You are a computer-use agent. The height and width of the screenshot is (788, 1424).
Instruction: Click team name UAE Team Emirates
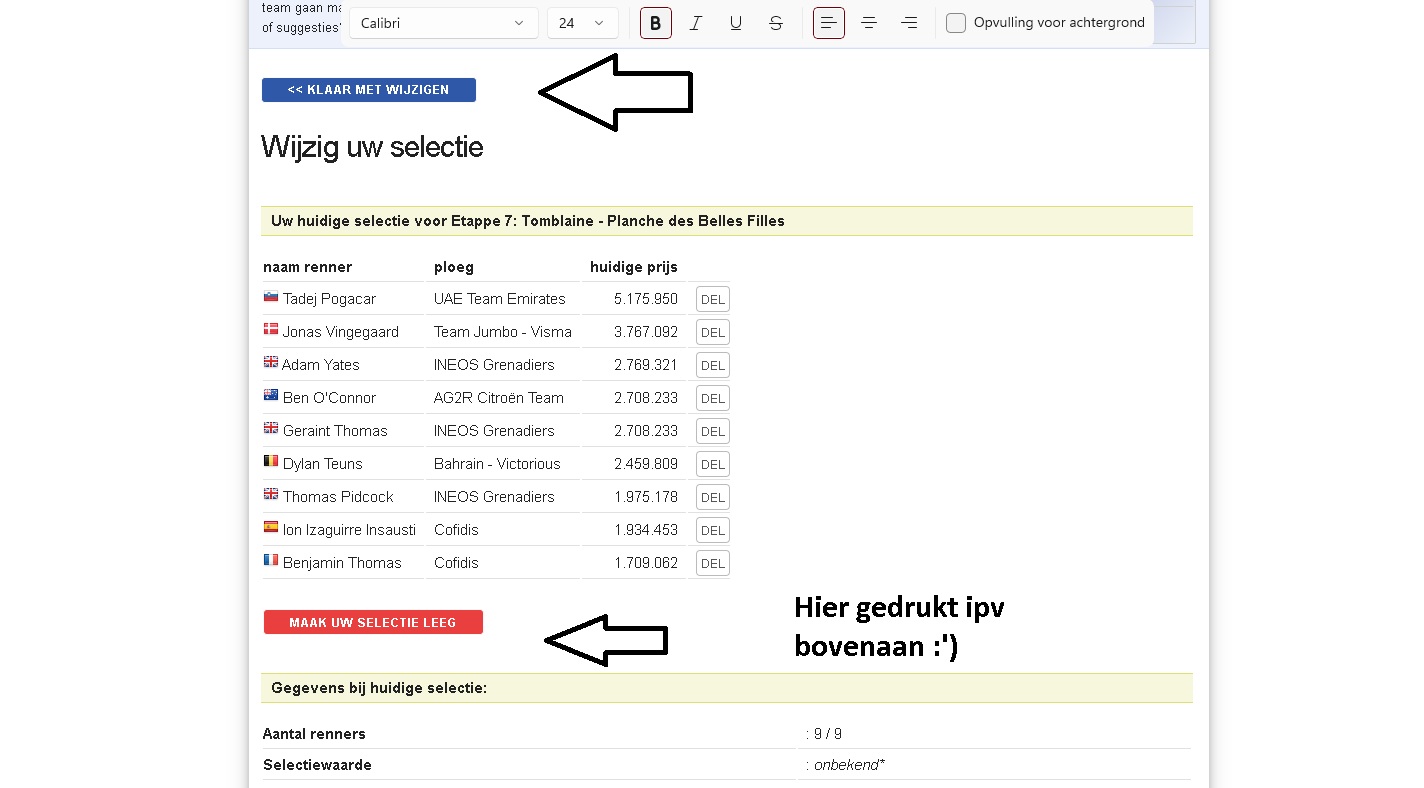pos(500,299)
